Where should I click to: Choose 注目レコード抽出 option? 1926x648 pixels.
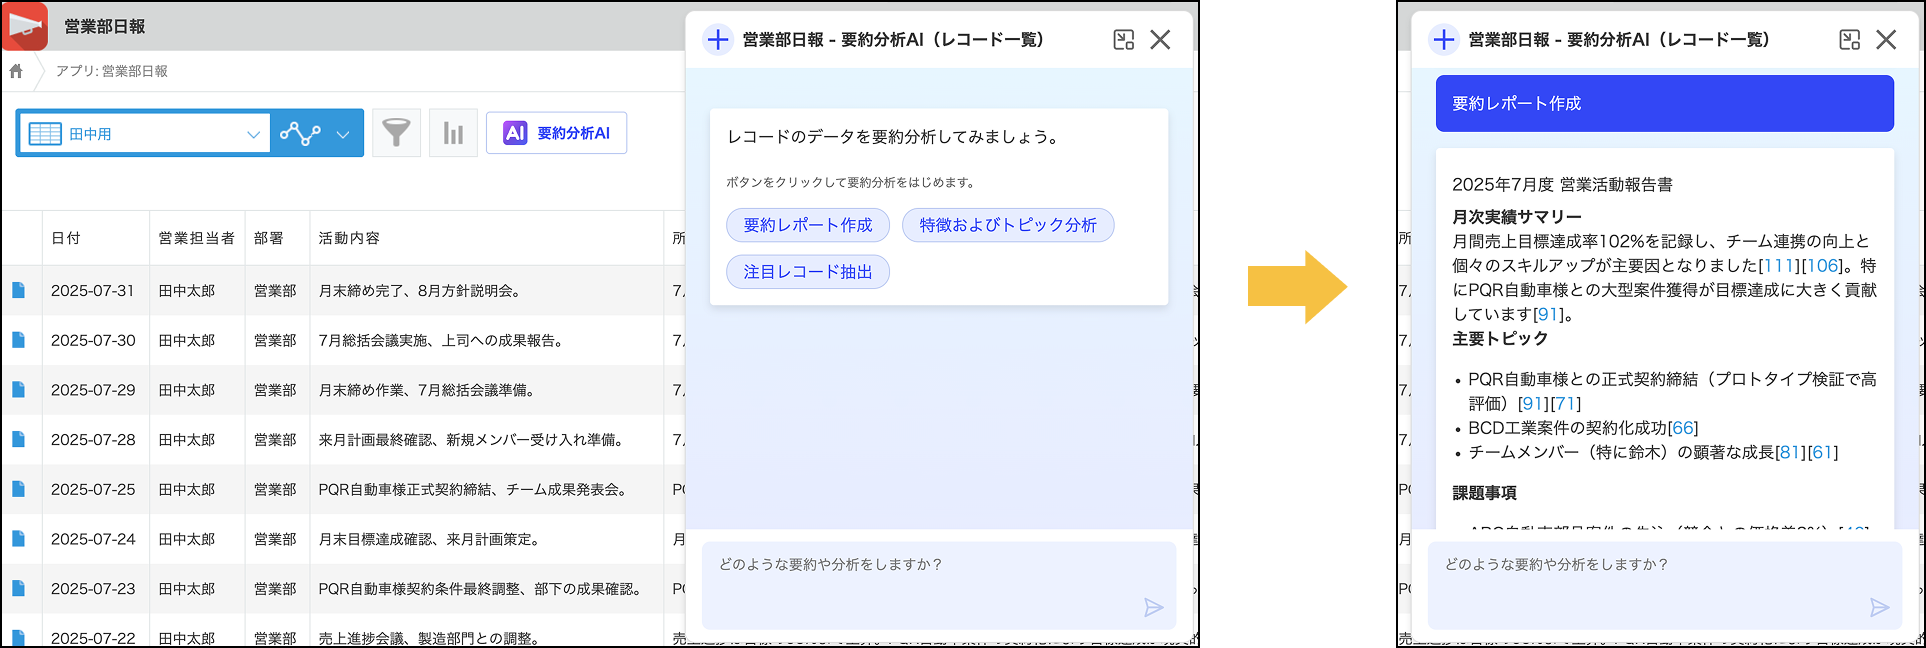click(808, 272)
